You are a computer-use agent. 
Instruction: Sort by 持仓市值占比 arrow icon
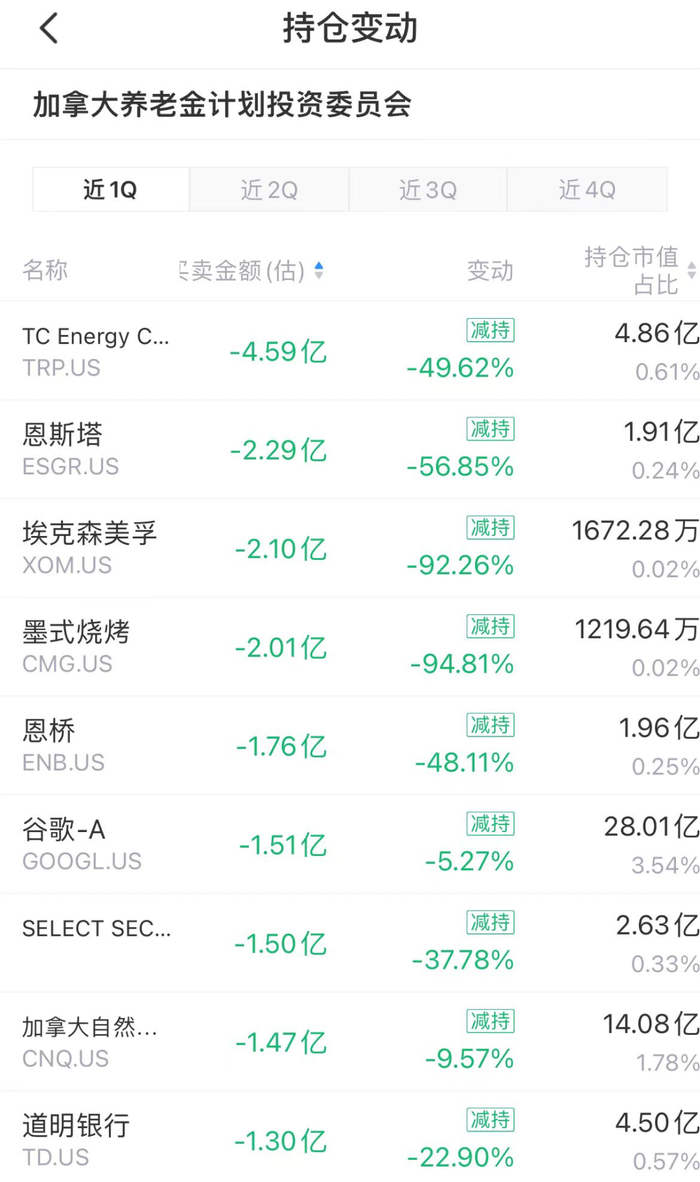point(691,271)
